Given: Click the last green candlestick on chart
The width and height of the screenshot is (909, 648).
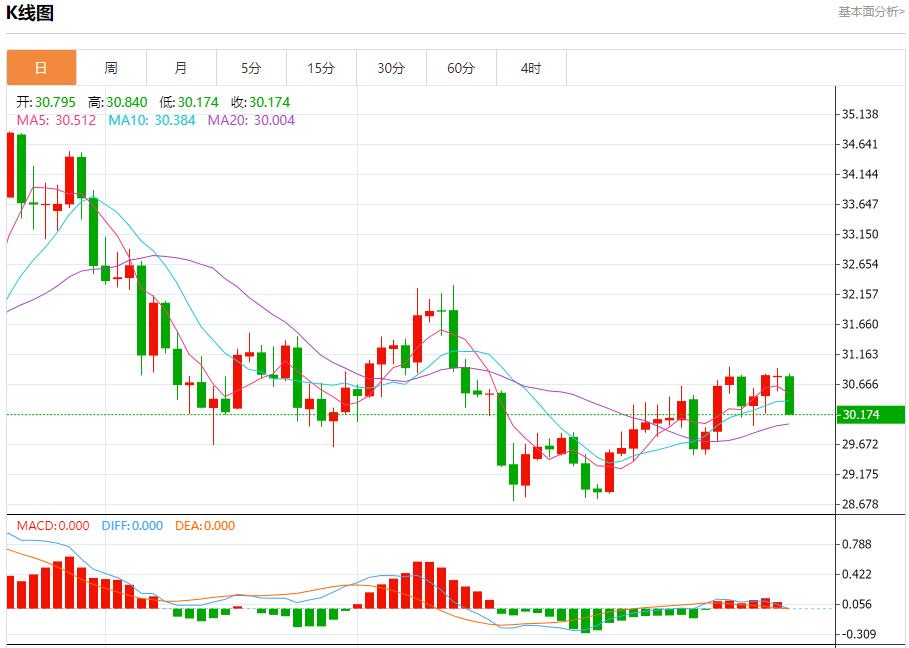Looking at the screenshot, I should tap(790, 395).
